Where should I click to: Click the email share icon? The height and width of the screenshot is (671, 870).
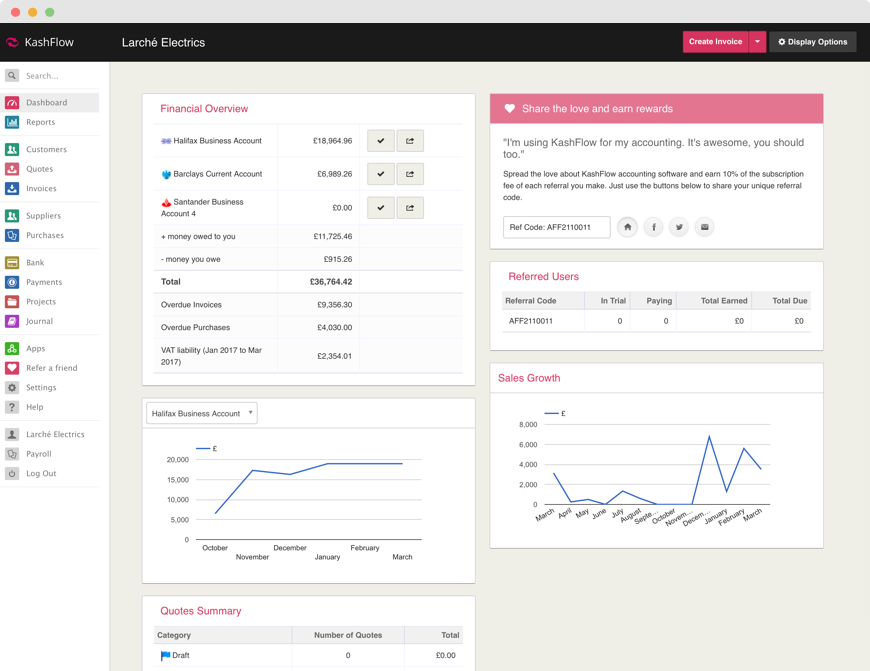705,227
